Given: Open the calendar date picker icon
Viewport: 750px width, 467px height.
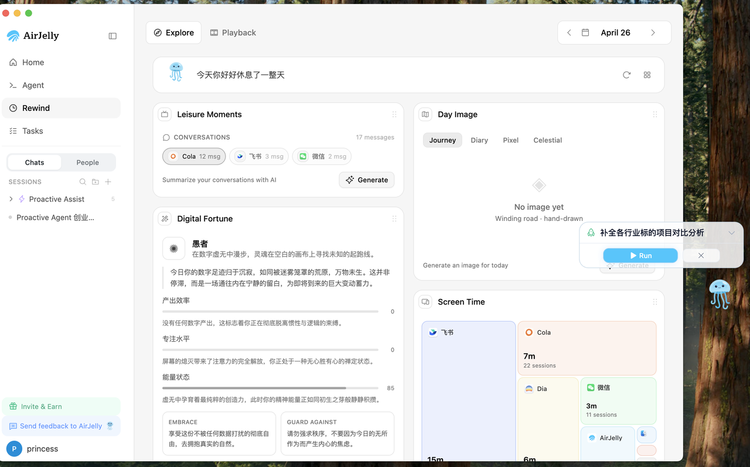Looking at the screenshot, I should pyautogui.click(x=585, y=33).
